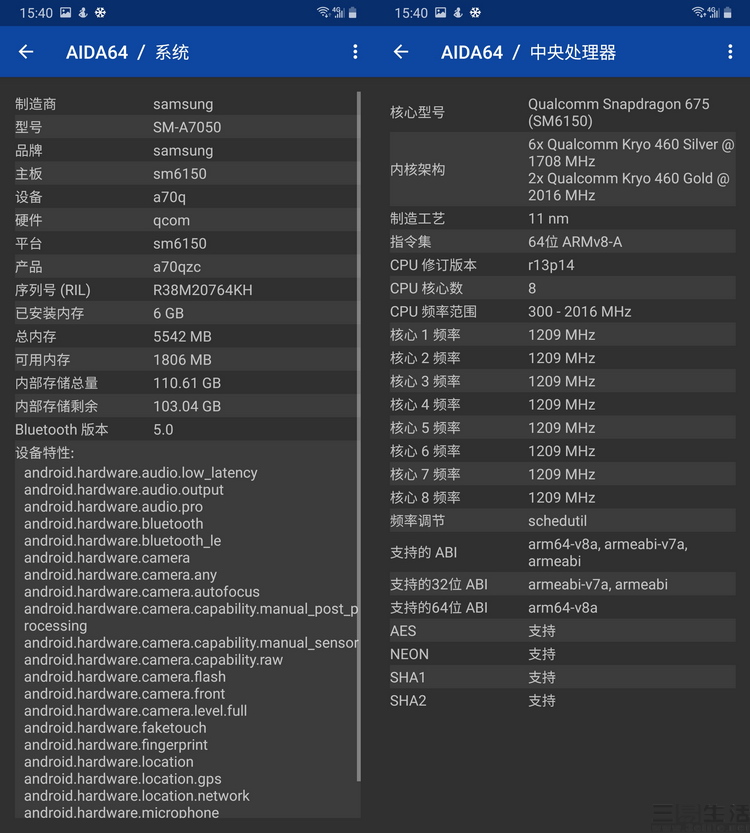Select the 产品 a70qzc row

pyautogui.click(x=186, y=267)
